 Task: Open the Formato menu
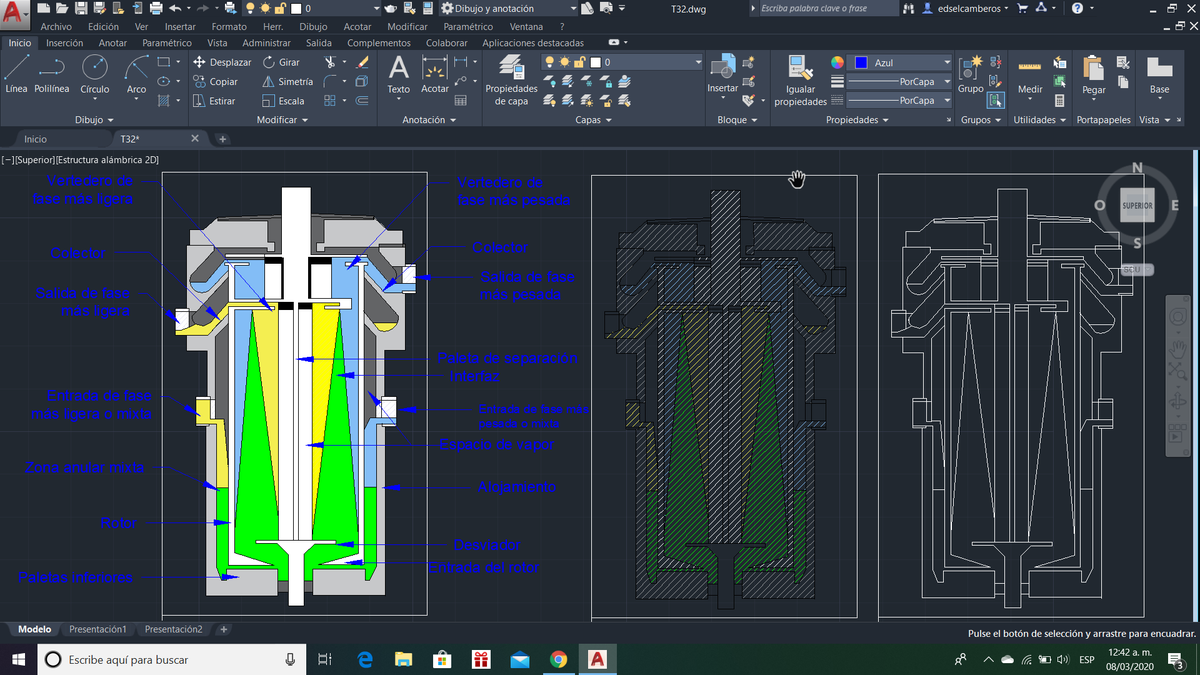point(229,26)
